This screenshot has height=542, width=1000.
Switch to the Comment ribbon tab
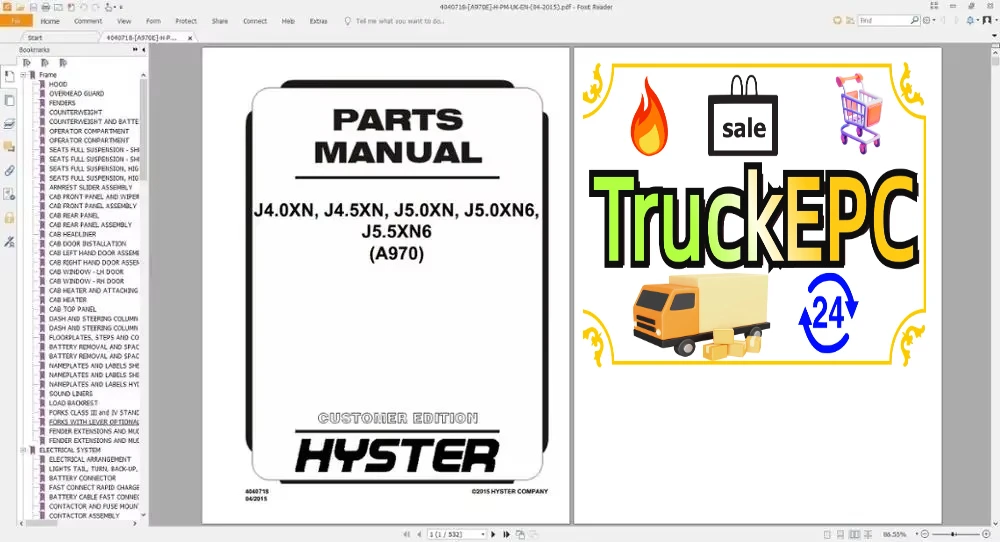88,21
